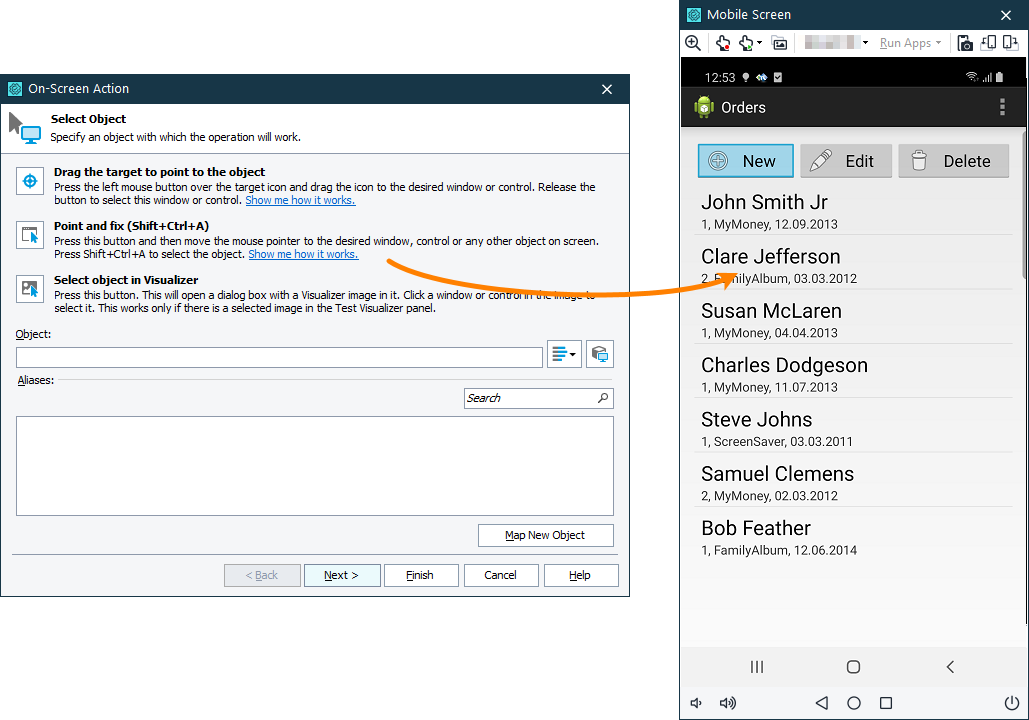Click the highlight-object icon beside the Object field
The height and width of the screenshot is (720, 1029).
point(599,353)
